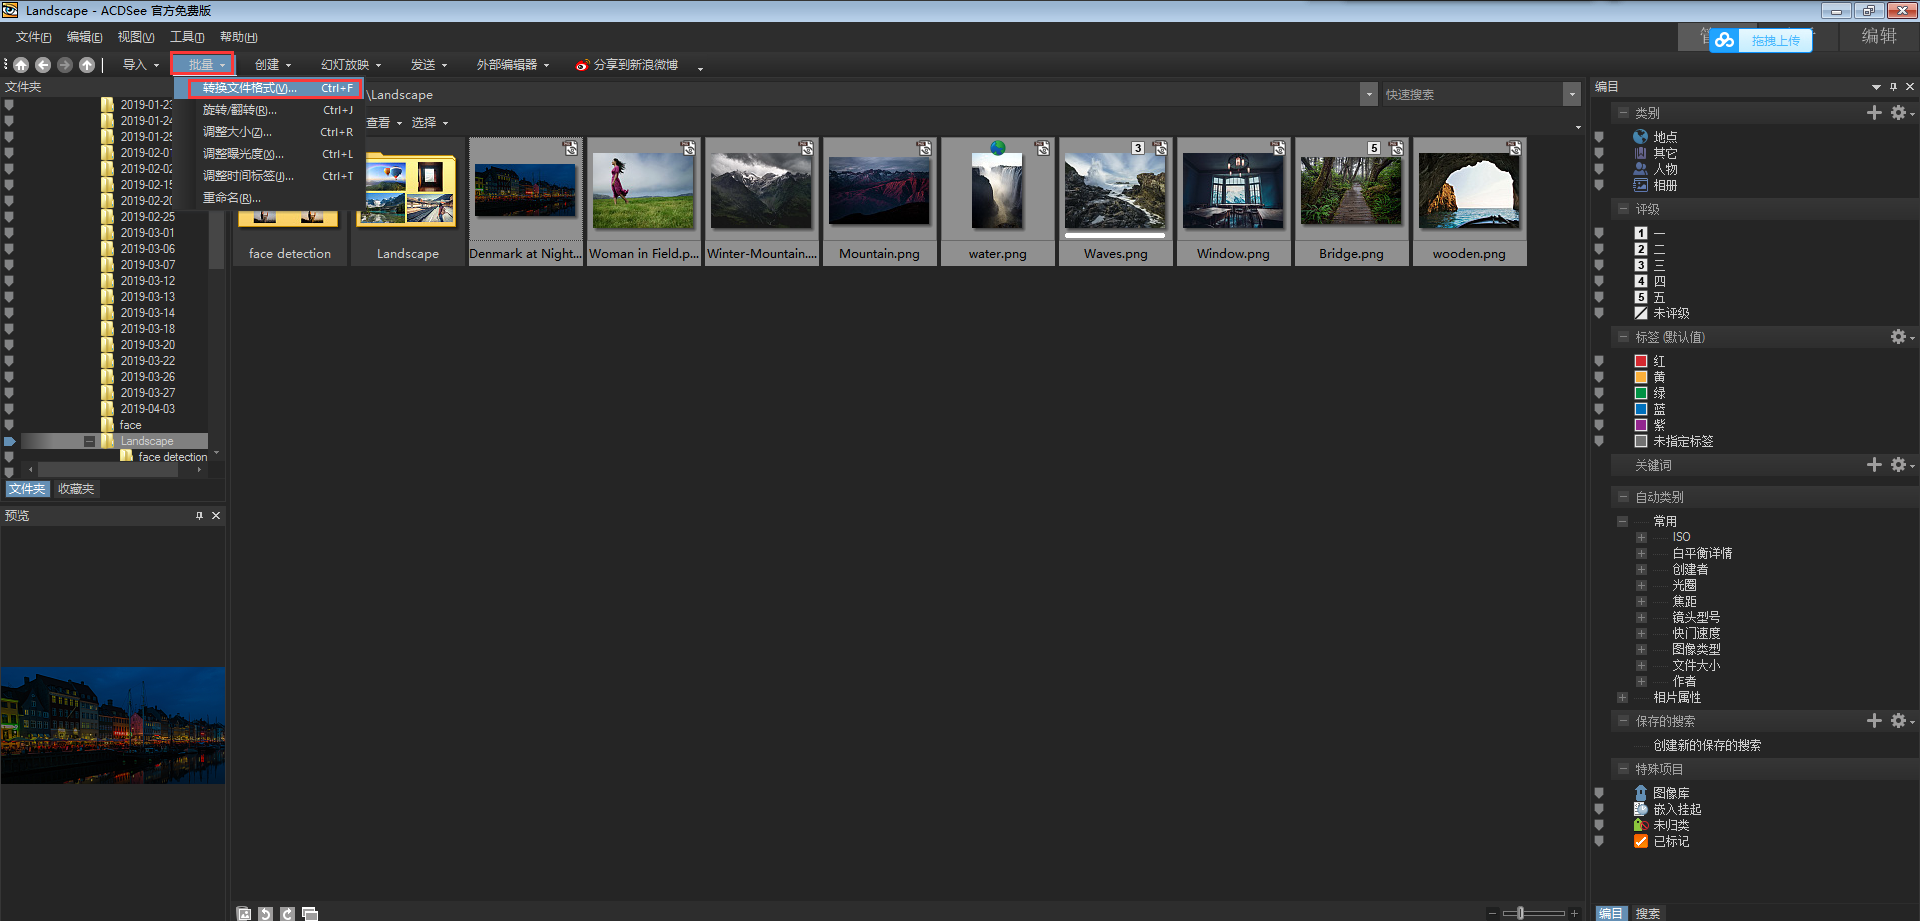Expand the ISO auto category node

[x=1641, y=537]
